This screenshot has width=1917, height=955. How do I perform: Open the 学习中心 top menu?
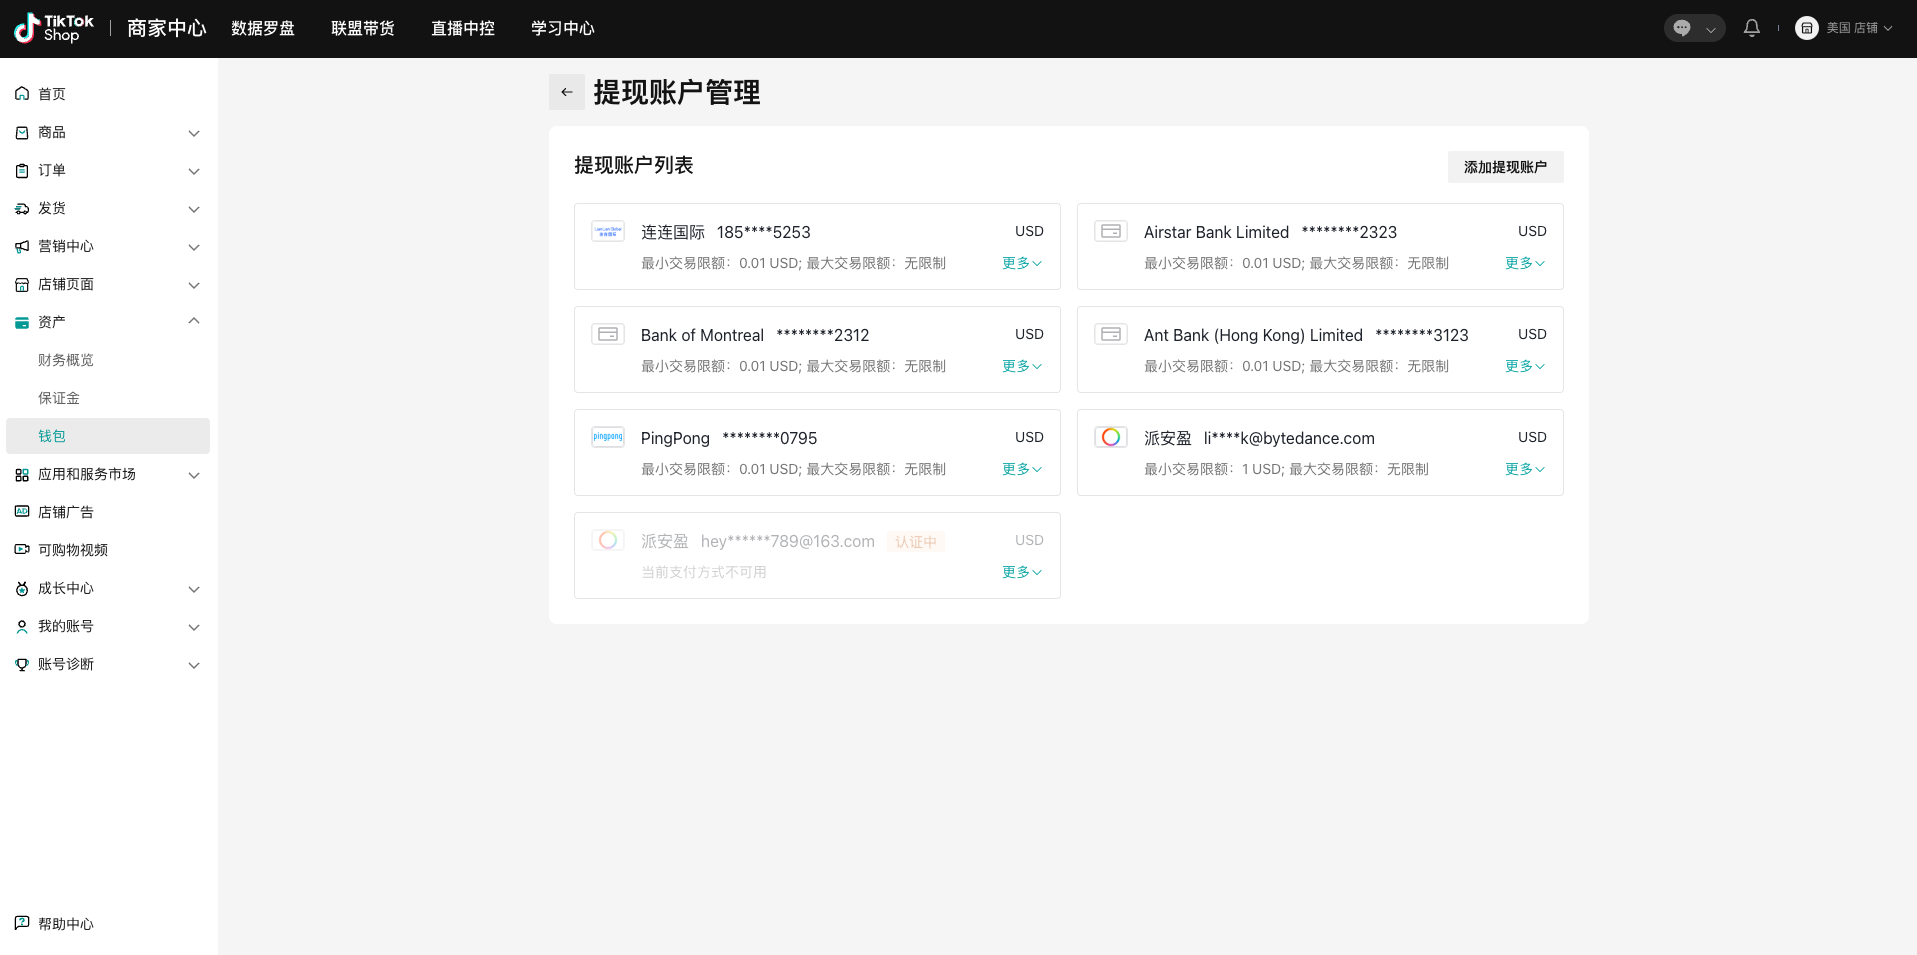(563, 28)
